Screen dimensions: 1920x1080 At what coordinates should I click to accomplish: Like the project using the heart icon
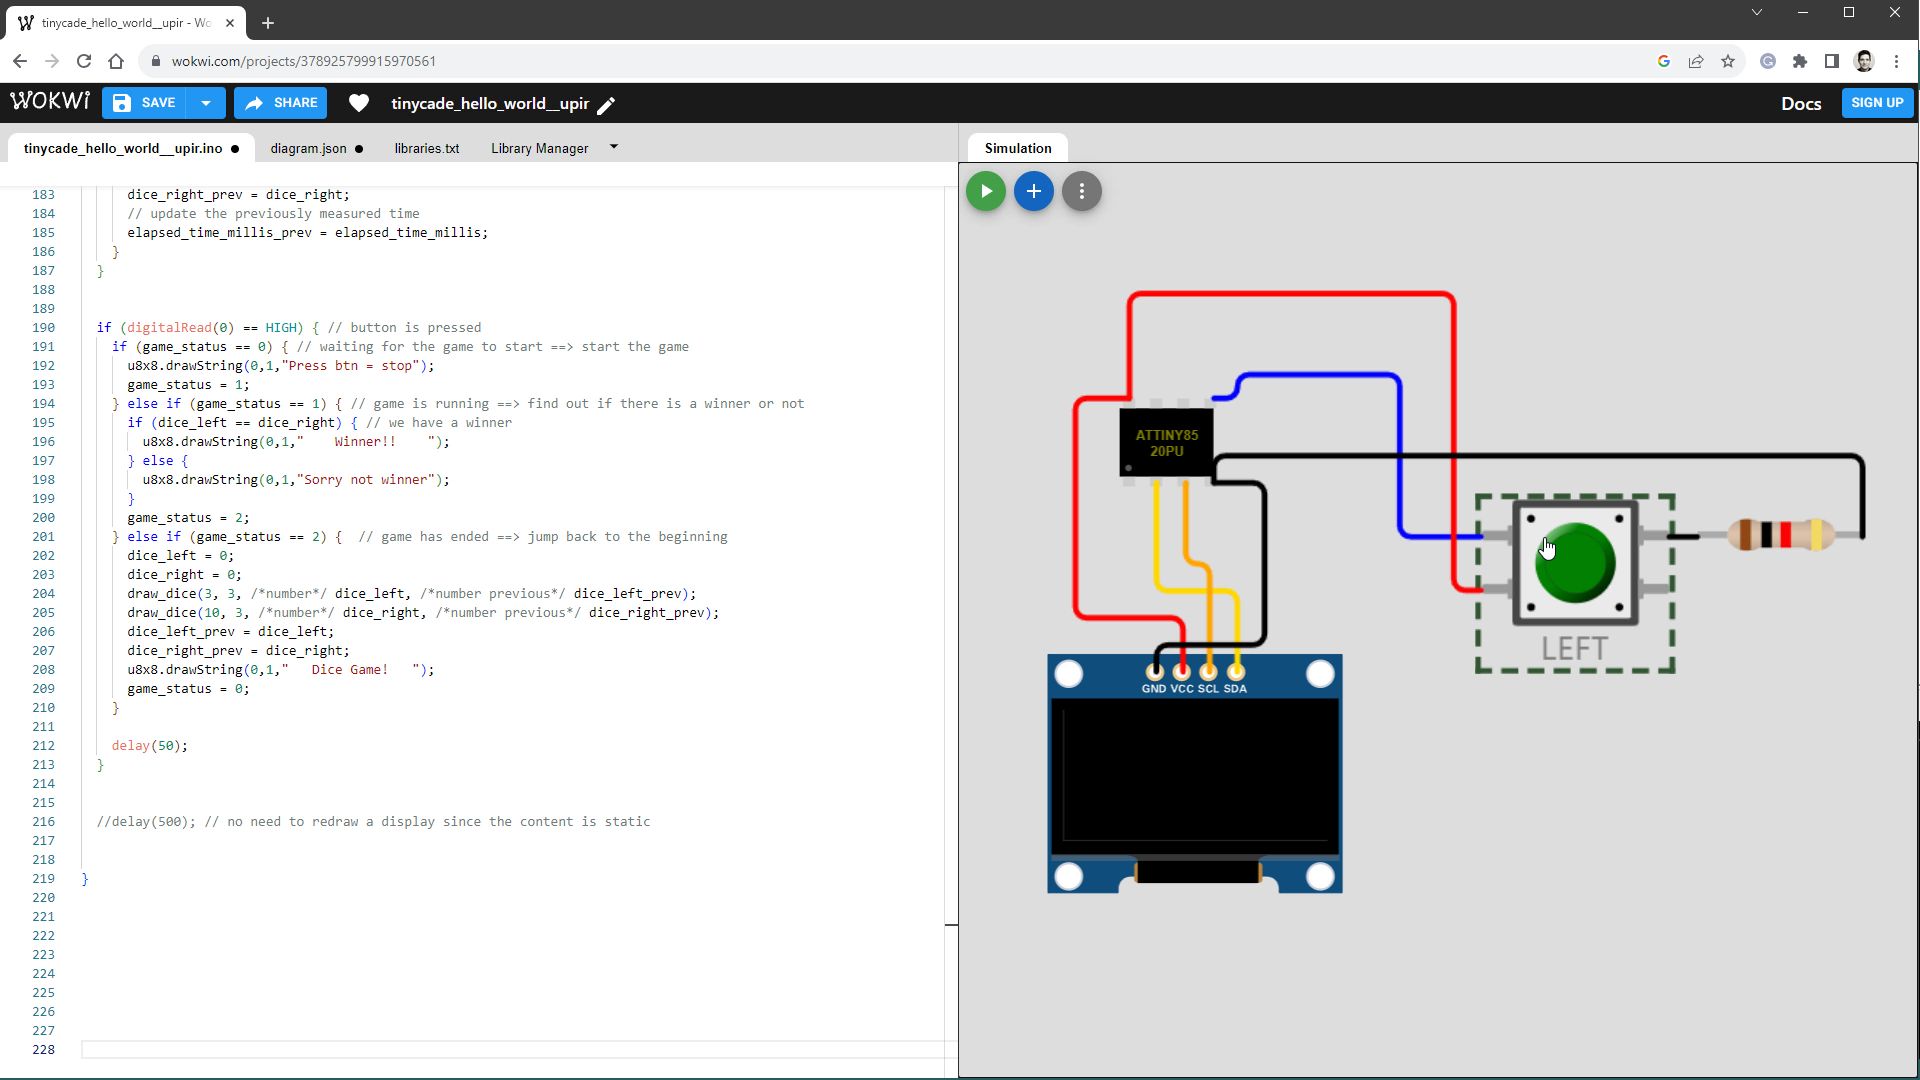click(x=358, y=103)
